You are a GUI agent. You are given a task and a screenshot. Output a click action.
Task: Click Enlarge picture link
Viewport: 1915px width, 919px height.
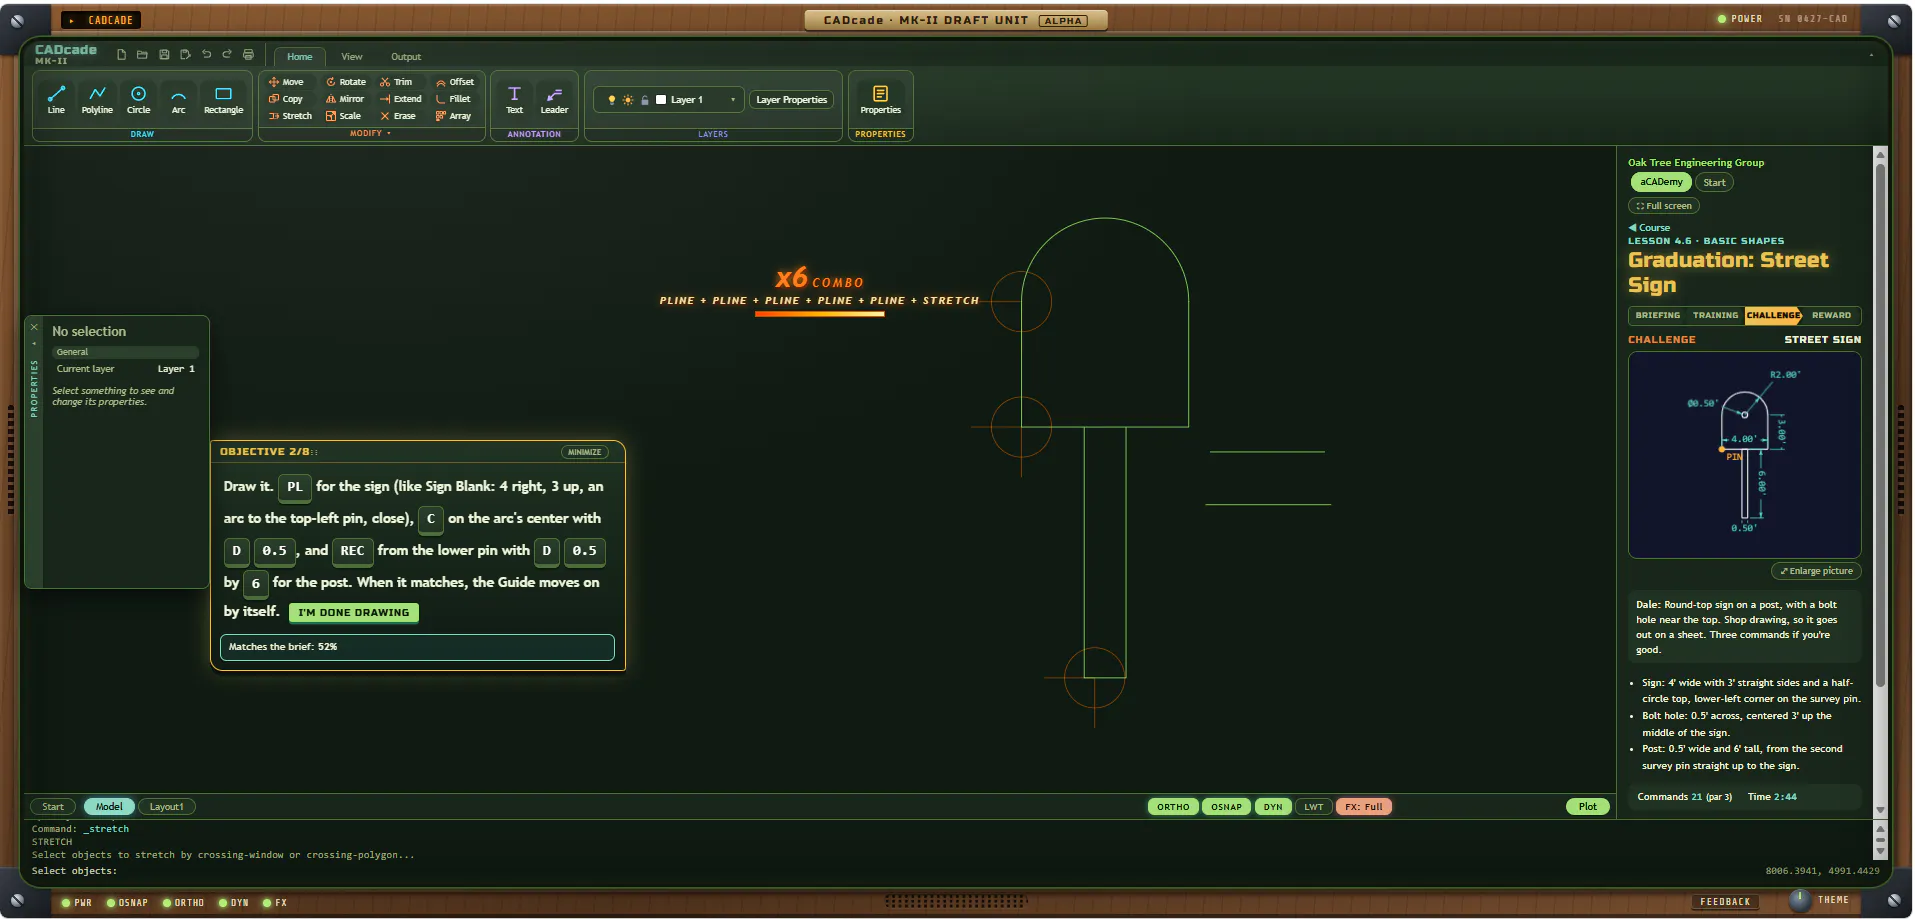pos(1816,571)
